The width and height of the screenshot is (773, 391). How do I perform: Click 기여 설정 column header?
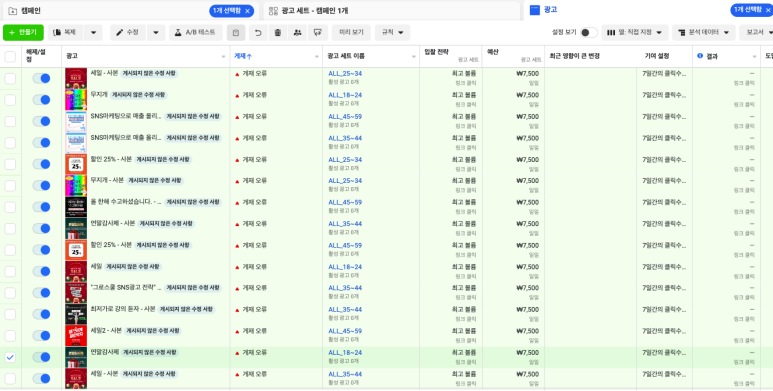point(657,56)
